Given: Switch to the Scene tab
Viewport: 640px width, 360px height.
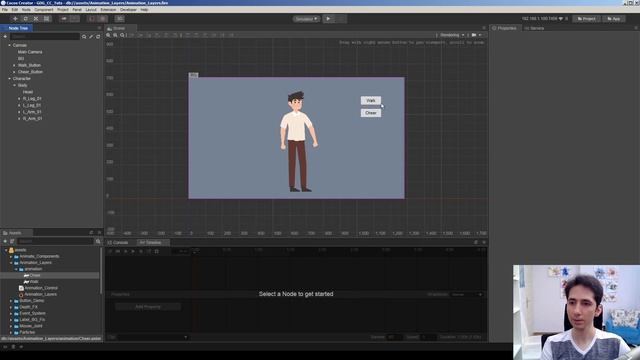Looking at the screenshot, I should tap(119, 28).
